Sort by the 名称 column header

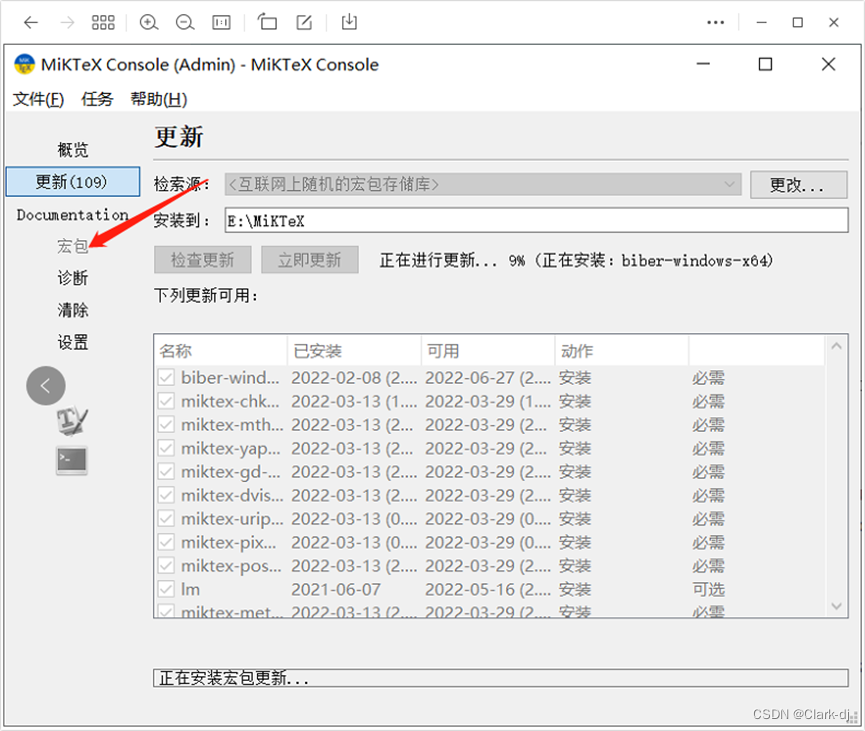coord(221,351)
